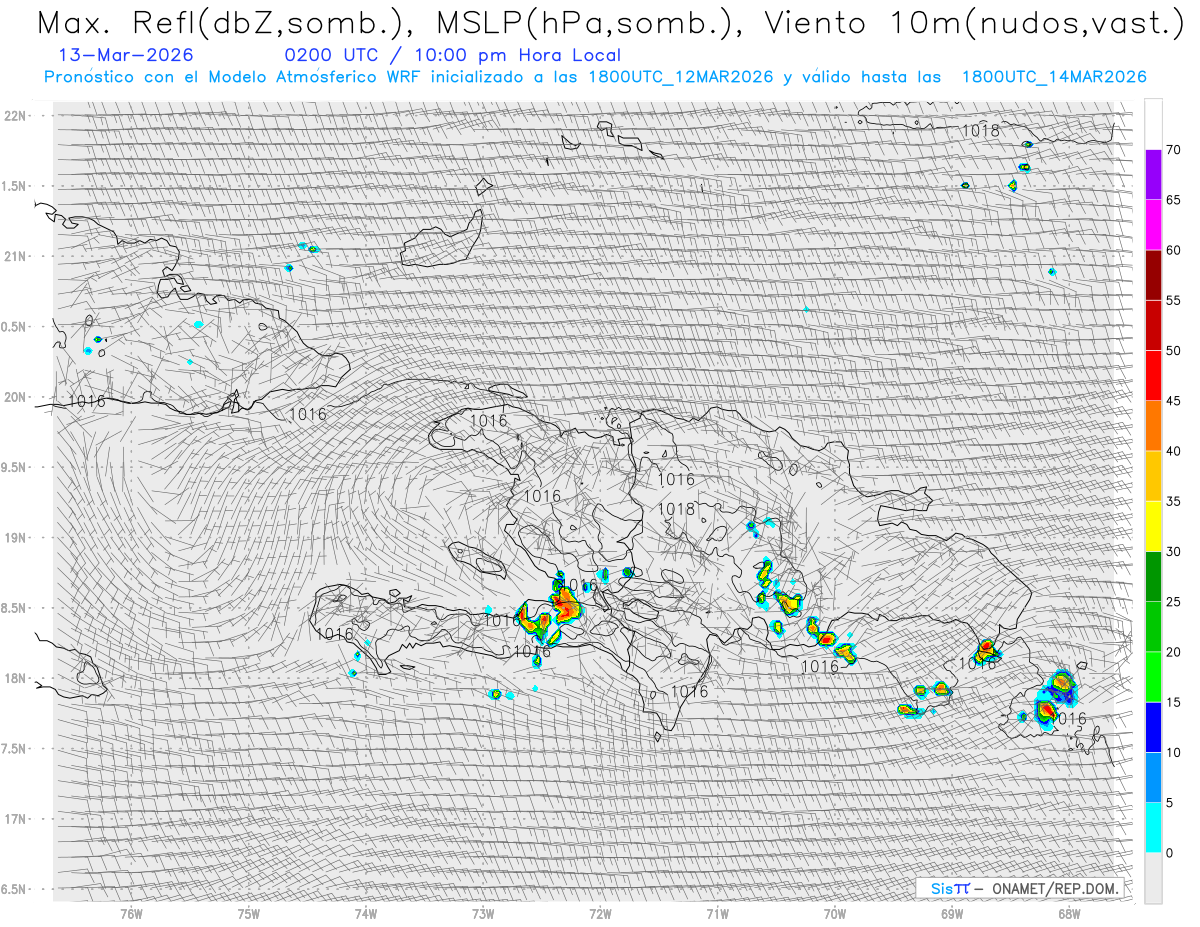
Task: Click the '9.5N' latitude axis label
Action: click(x=15, y=467)
